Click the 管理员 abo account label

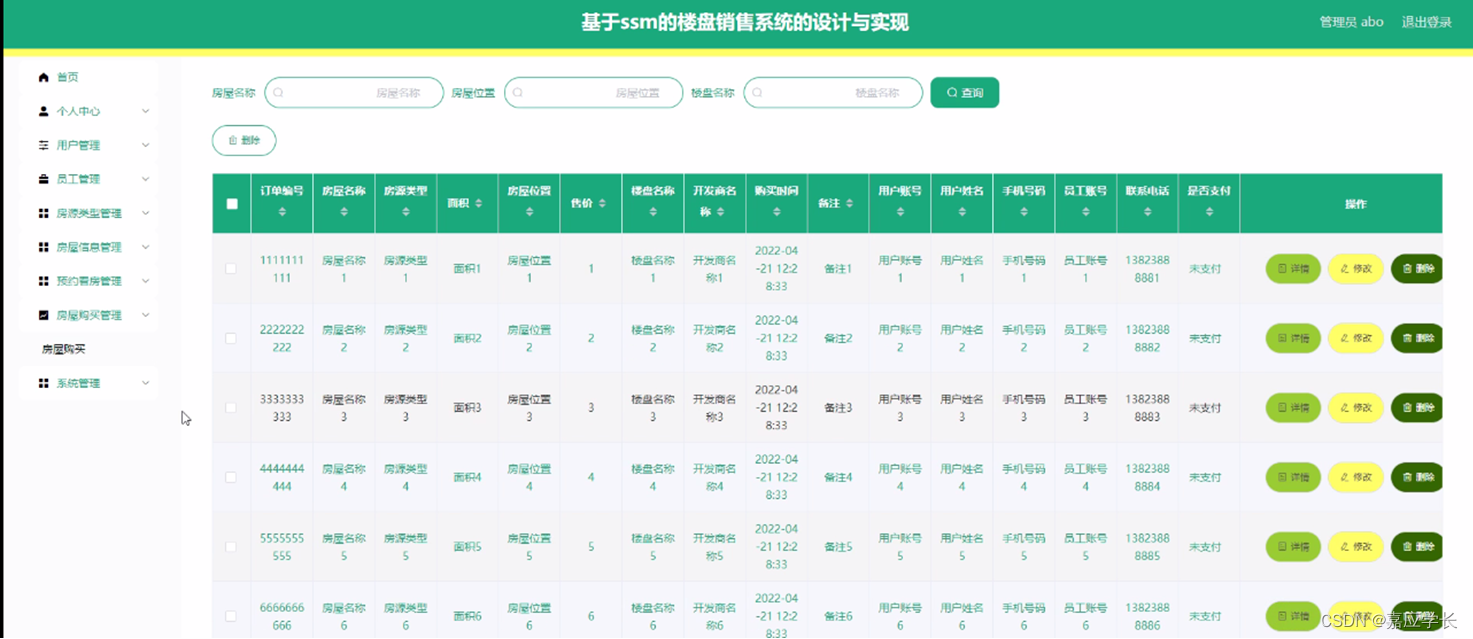(x=1351, y=22)
